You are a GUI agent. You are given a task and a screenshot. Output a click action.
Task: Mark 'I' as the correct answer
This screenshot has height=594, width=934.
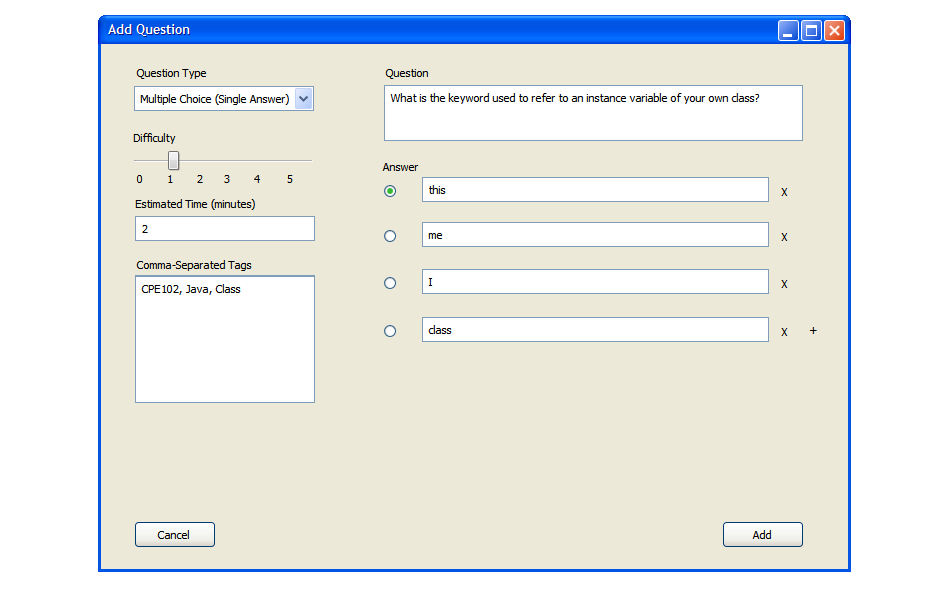pyautogui.click(x=390, y=283)
